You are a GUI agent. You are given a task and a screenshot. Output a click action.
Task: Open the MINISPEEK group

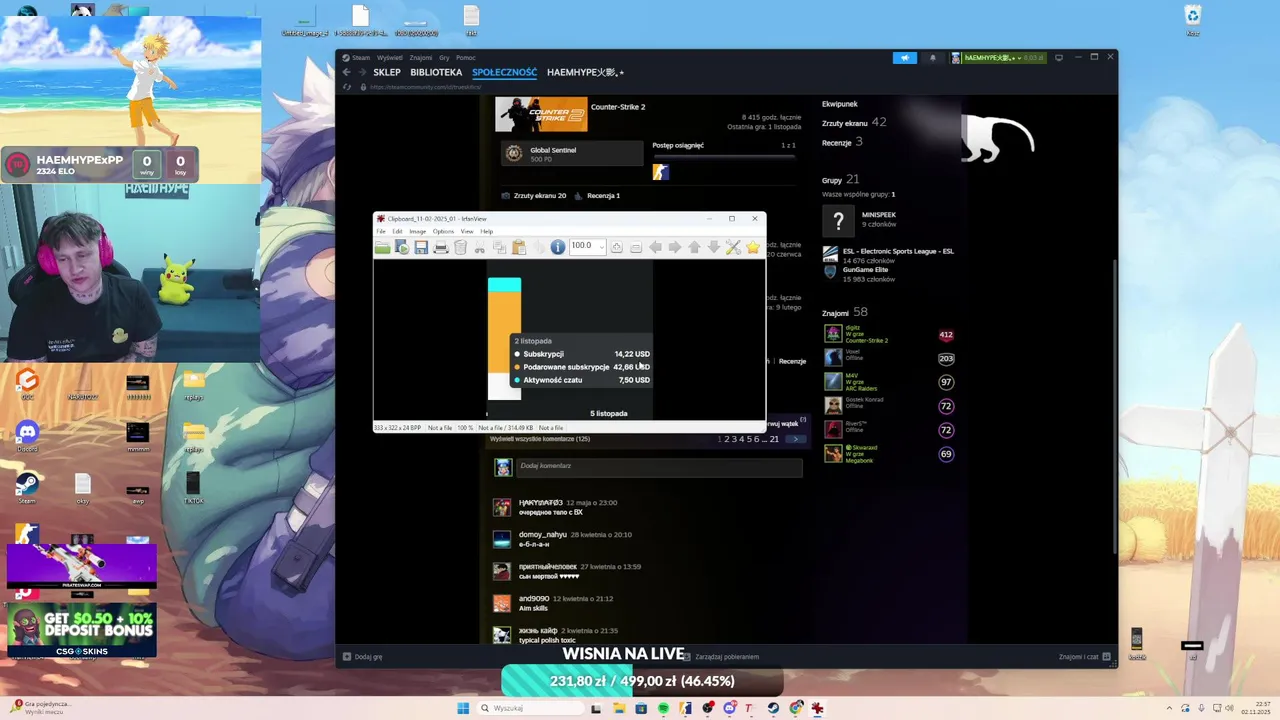[879, 215]
